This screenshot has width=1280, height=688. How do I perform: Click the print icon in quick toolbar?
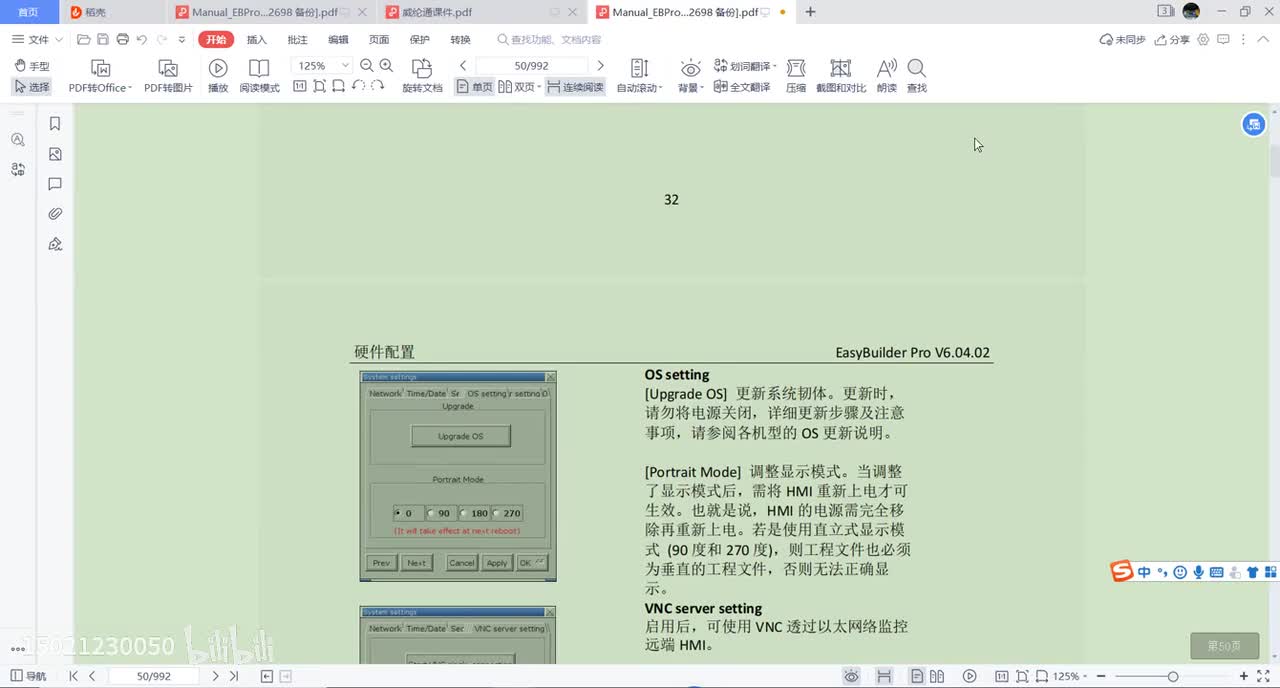pyautogui.click(x=122, y=39)
